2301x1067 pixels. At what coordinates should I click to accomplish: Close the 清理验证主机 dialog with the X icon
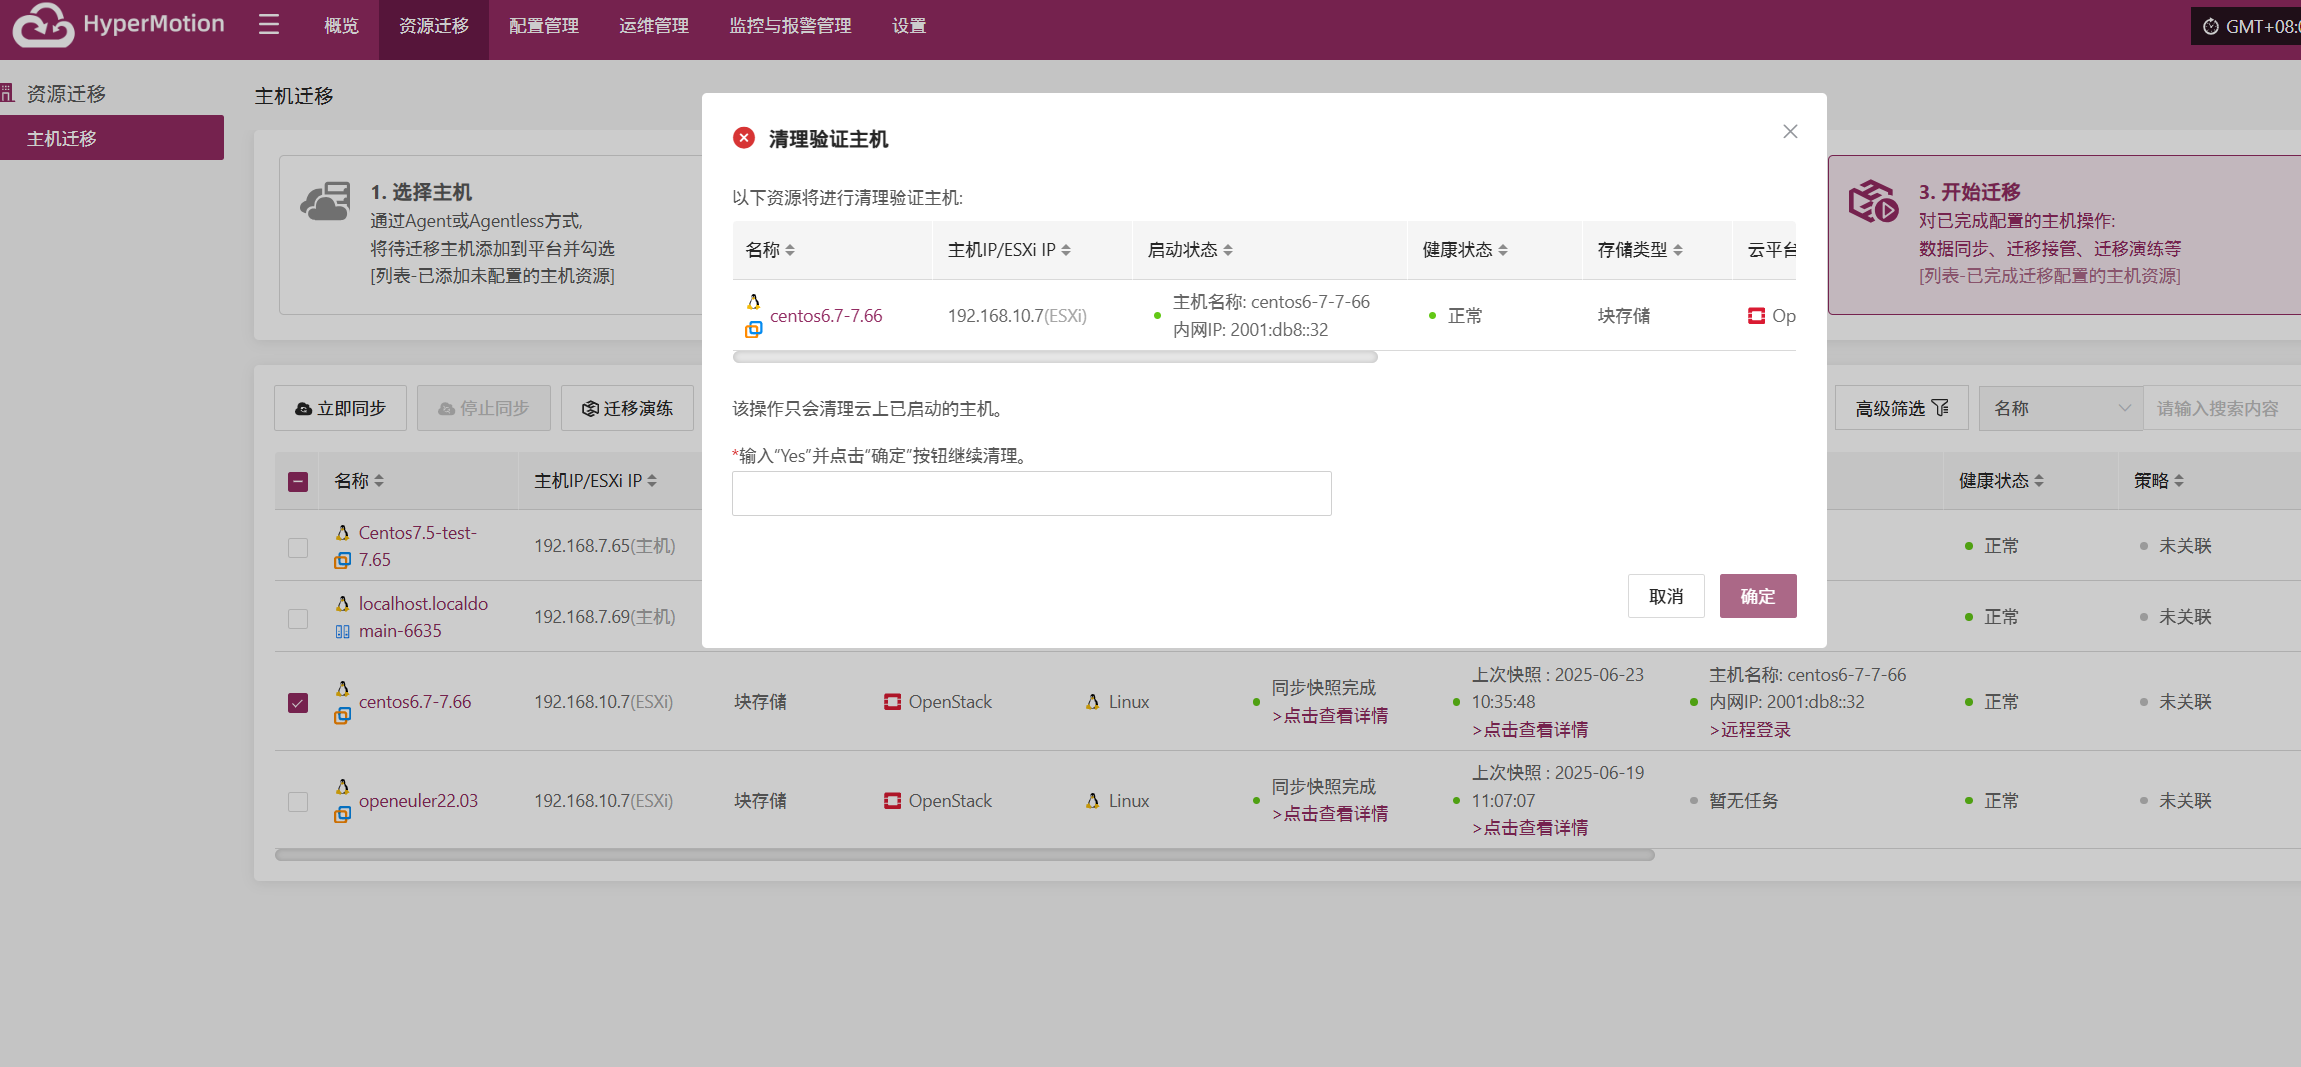click(x=1790, y=132)
